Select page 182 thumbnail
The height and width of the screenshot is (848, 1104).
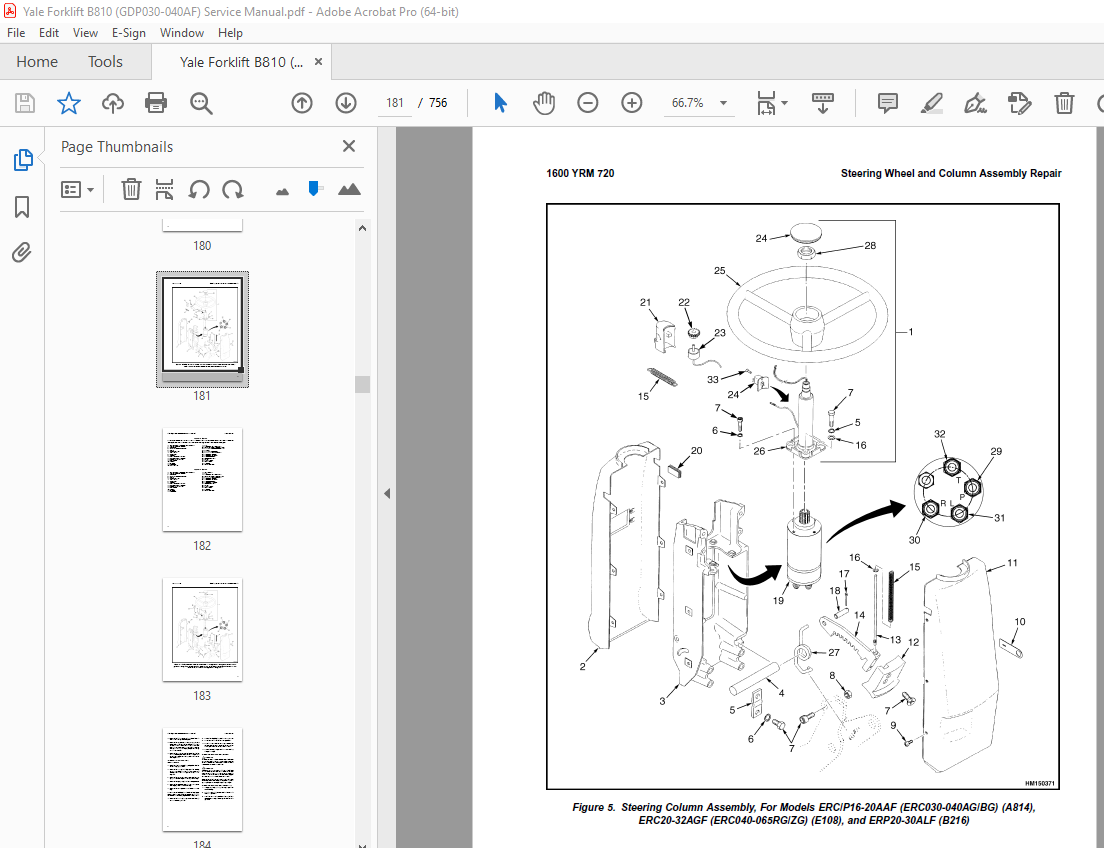(202, 480)
